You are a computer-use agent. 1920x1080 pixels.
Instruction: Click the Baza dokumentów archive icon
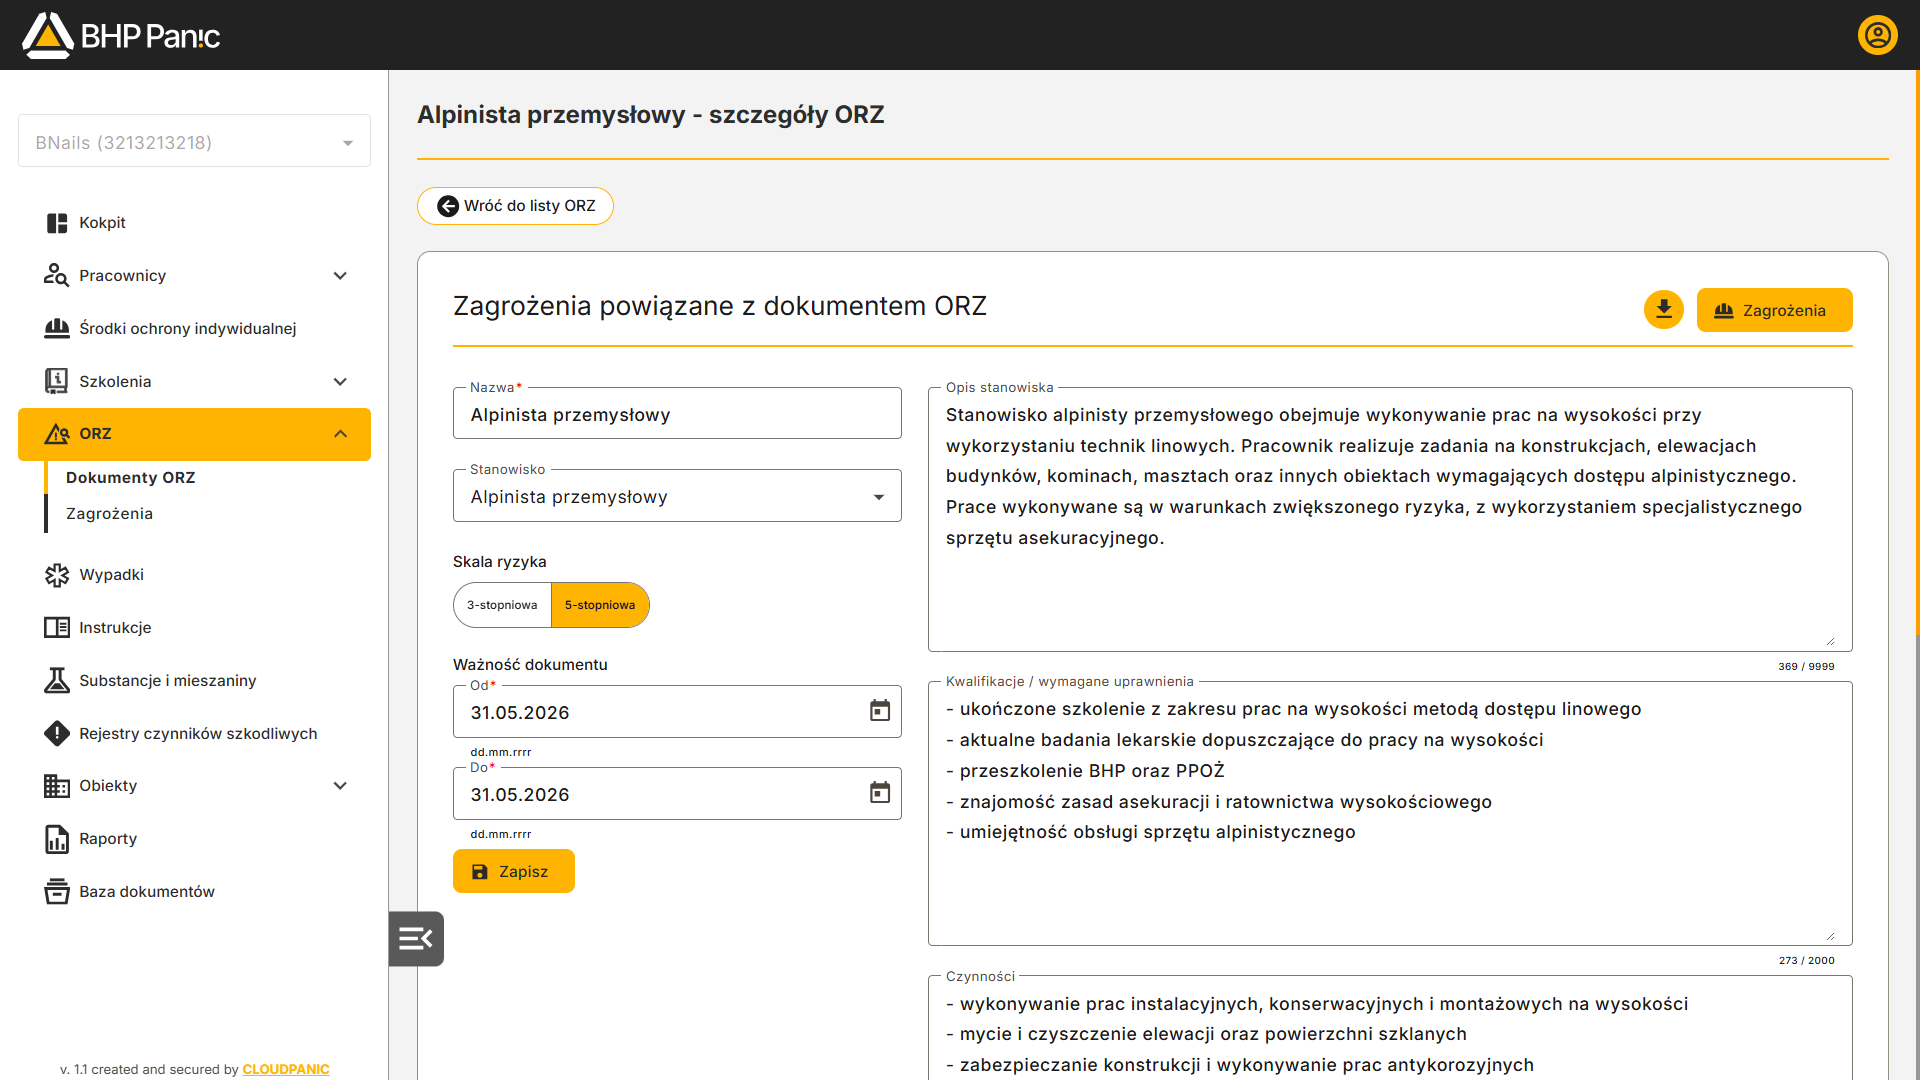click(57, 891)
